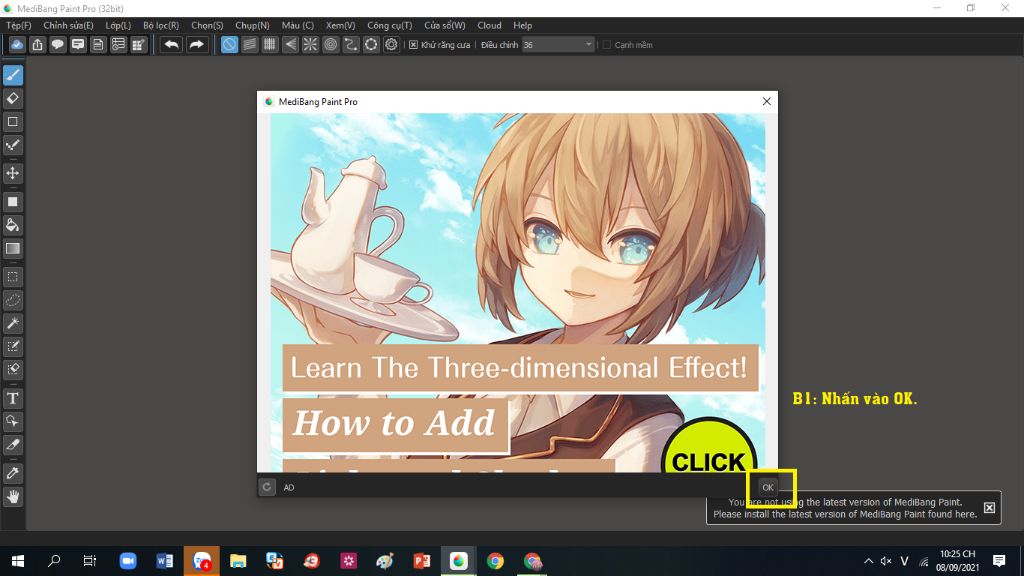
Task: Select the Brush tool in left toolbar
Action: point(12,75)
